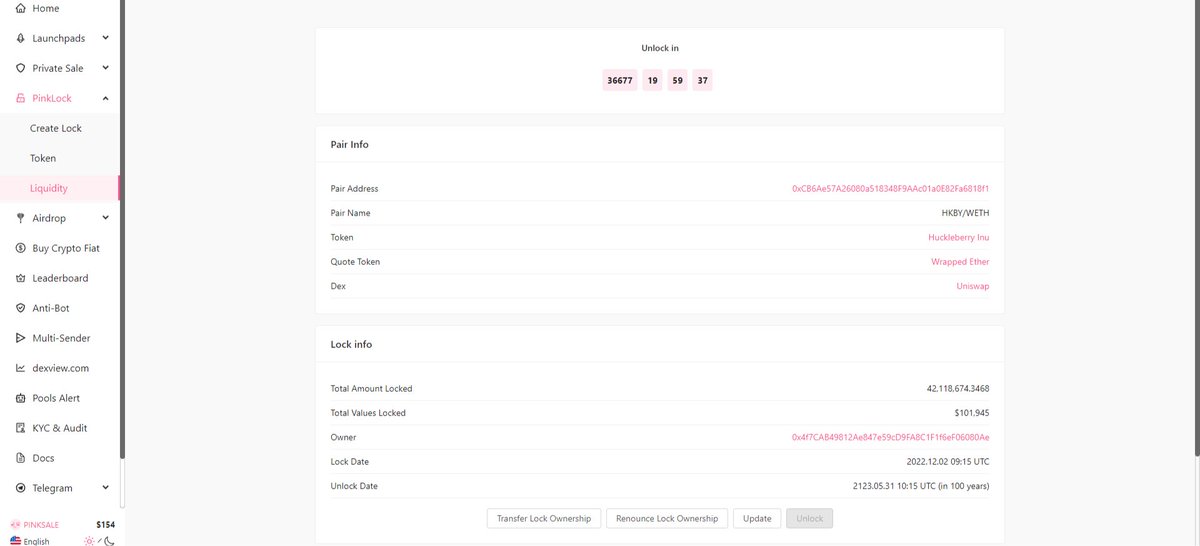
Task: Click the Private Sale shield icon
Action: pos(21,68)
